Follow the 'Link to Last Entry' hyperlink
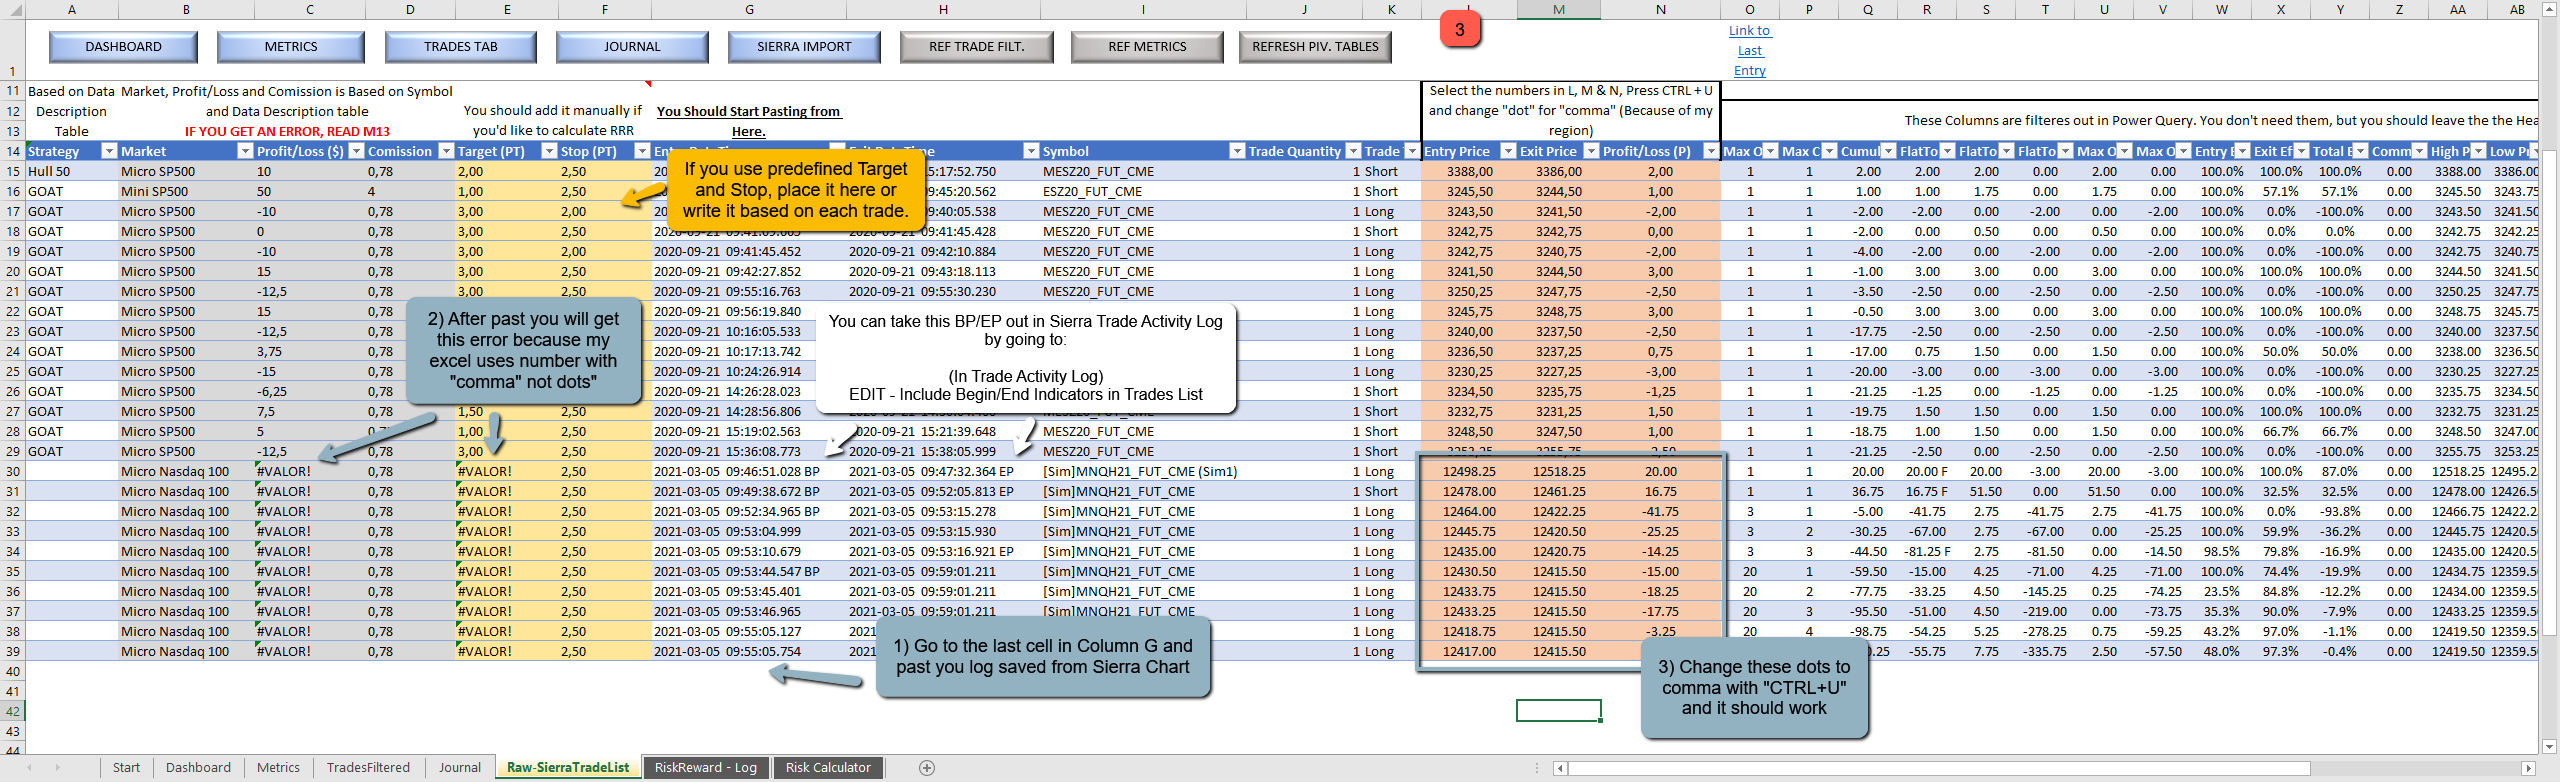Screen dimensions: 2560x782 click(x=1750, y=51)
